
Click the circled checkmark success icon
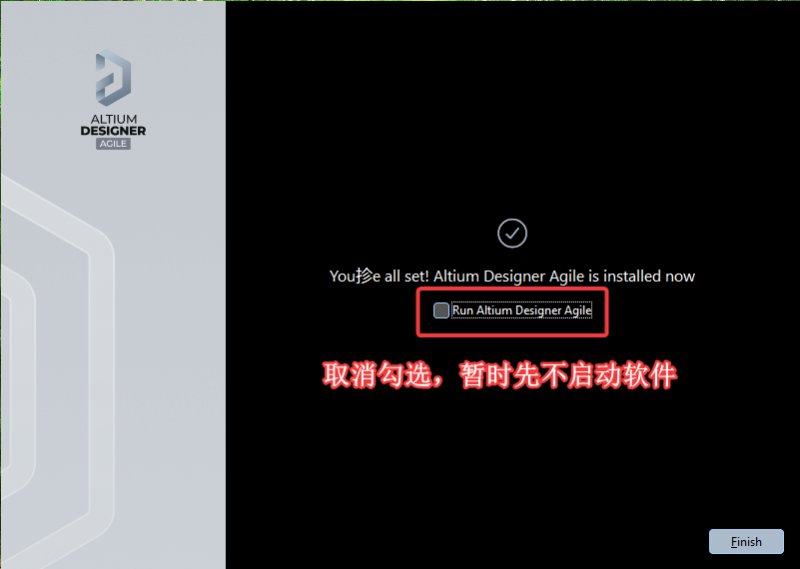512,233
